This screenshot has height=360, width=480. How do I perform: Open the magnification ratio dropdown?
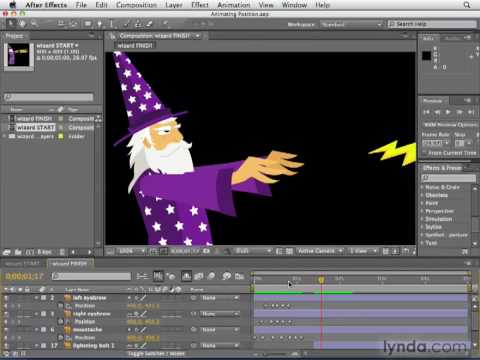click(131, 251)
